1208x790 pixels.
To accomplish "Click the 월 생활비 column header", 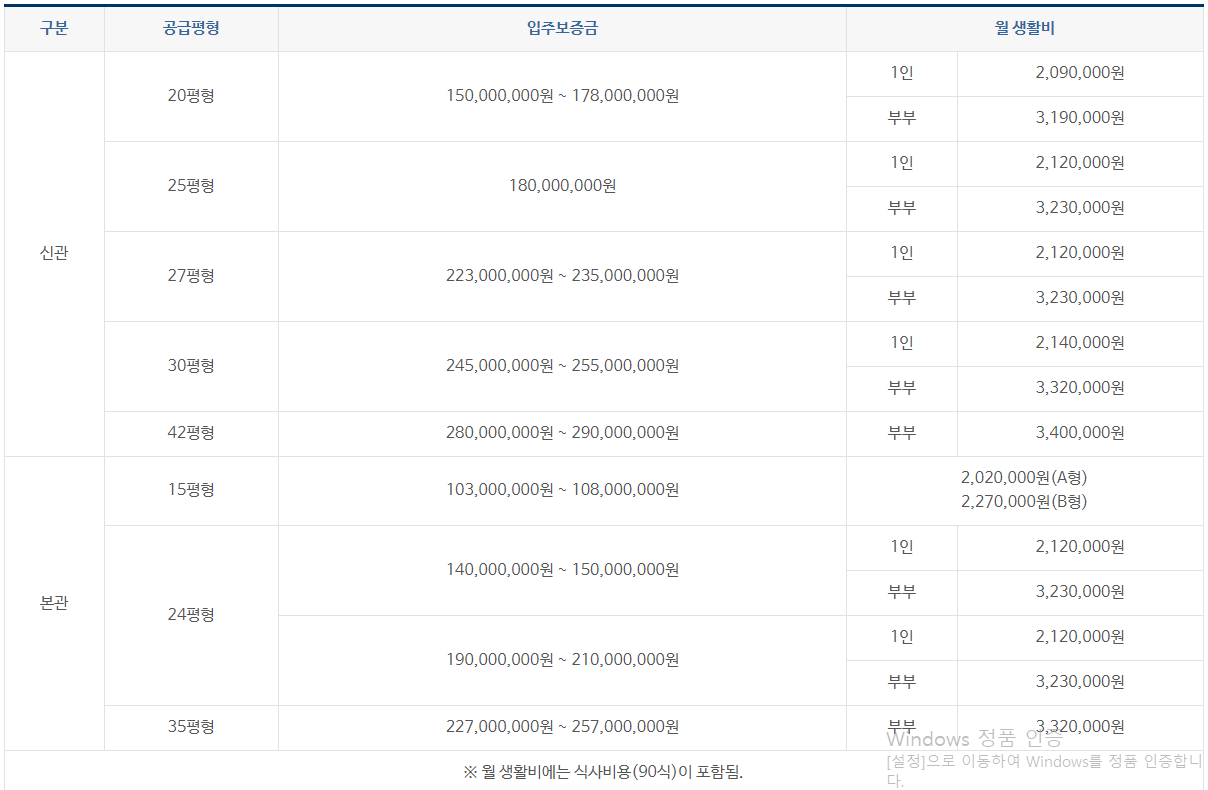I will [x=1025, y=28].
